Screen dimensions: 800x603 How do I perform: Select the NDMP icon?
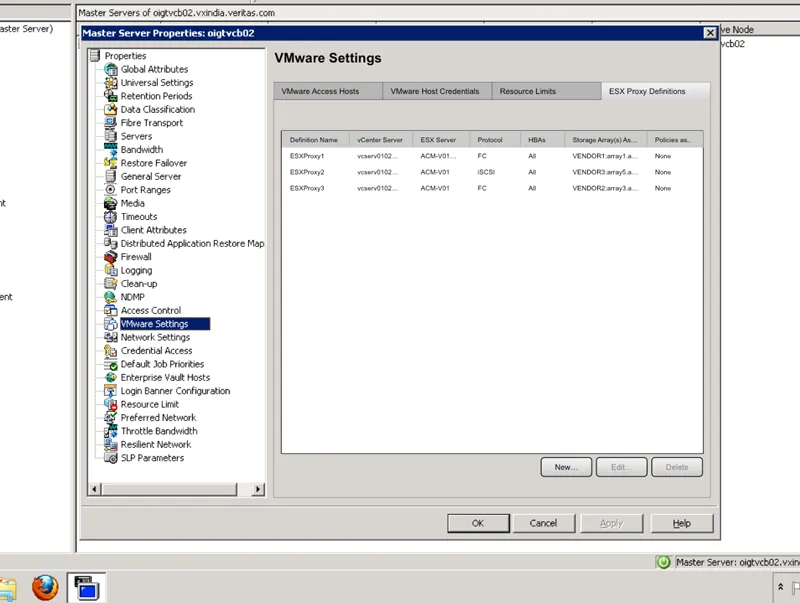tap(111, 297)
